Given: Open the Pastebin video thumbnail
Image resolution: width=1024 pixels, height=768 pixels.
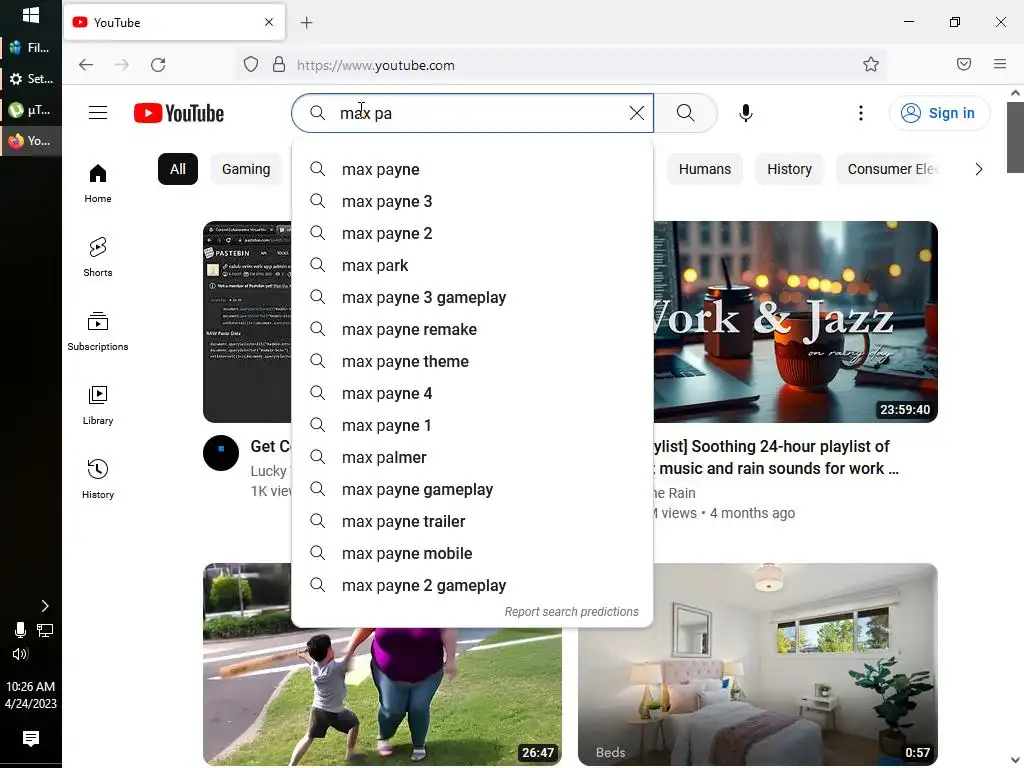Looking at the screenshot, I should (x=248, y=322).
